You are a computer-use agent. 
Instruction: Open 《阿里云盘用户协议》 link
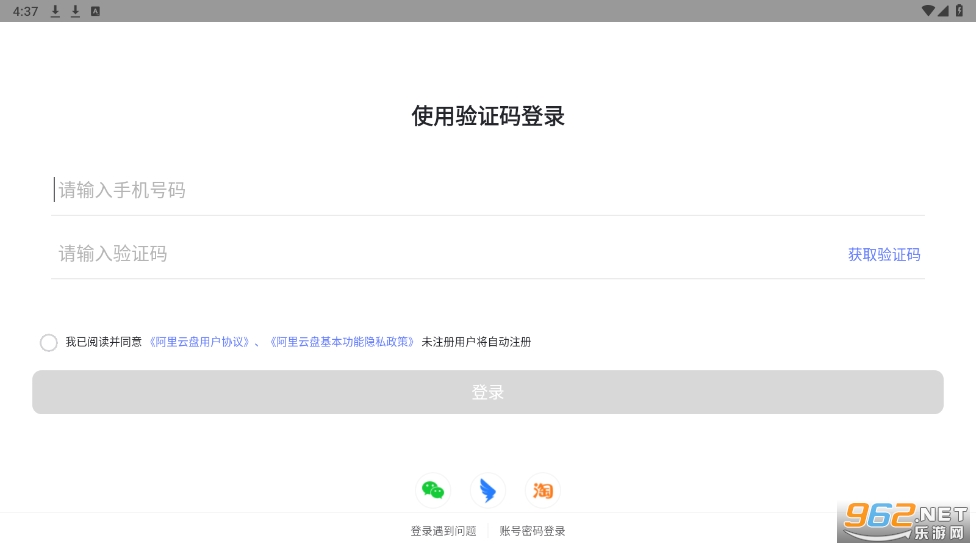pyautogui.click(x=199, y=342)
